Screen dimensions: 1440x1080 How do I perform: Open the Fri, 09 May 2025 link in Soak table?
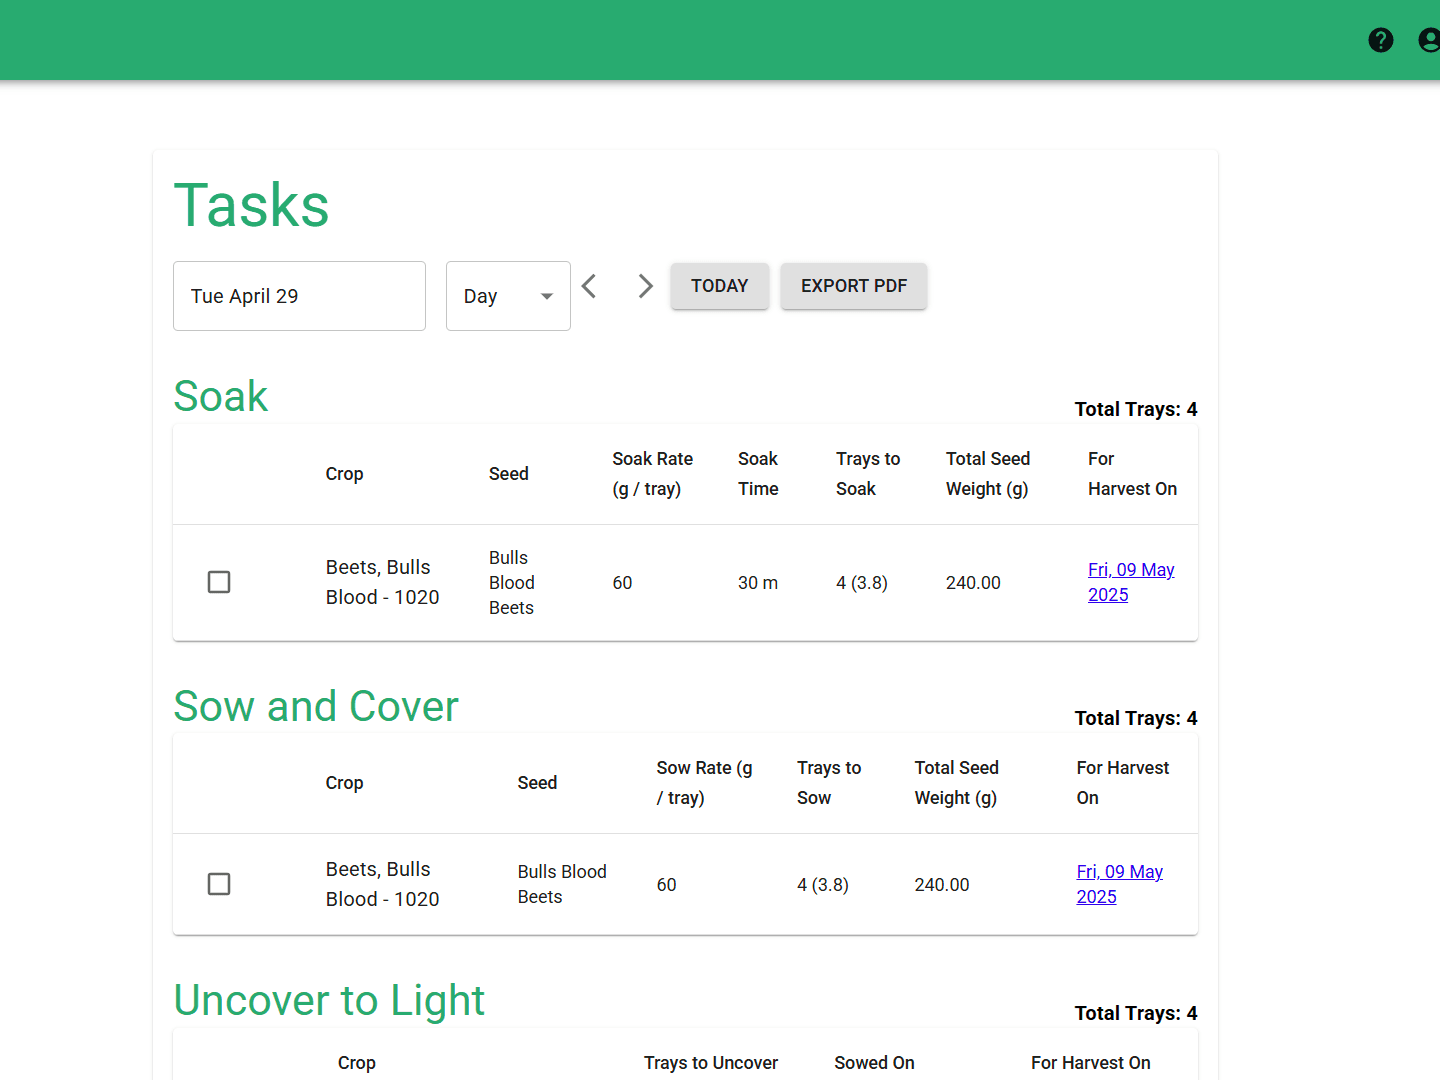[x=1130, y=581]
